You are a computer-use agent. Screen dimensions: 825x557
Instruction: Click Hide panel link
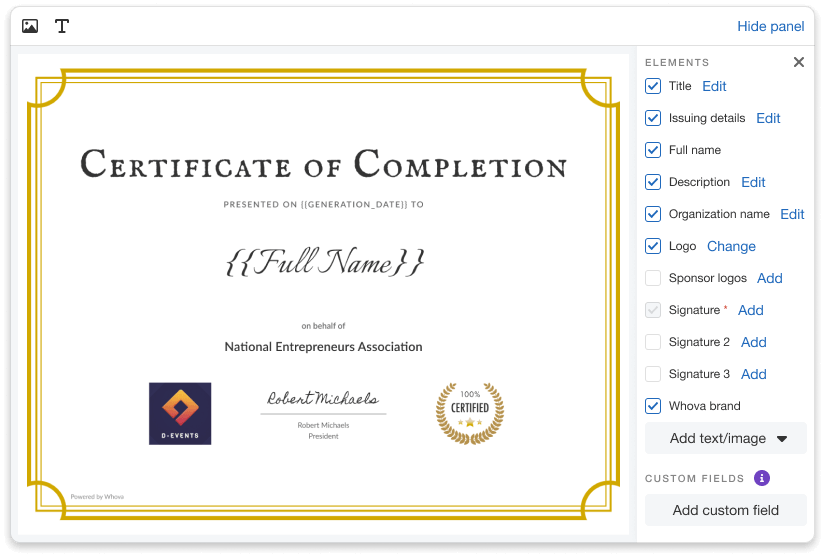click(770, 26)
